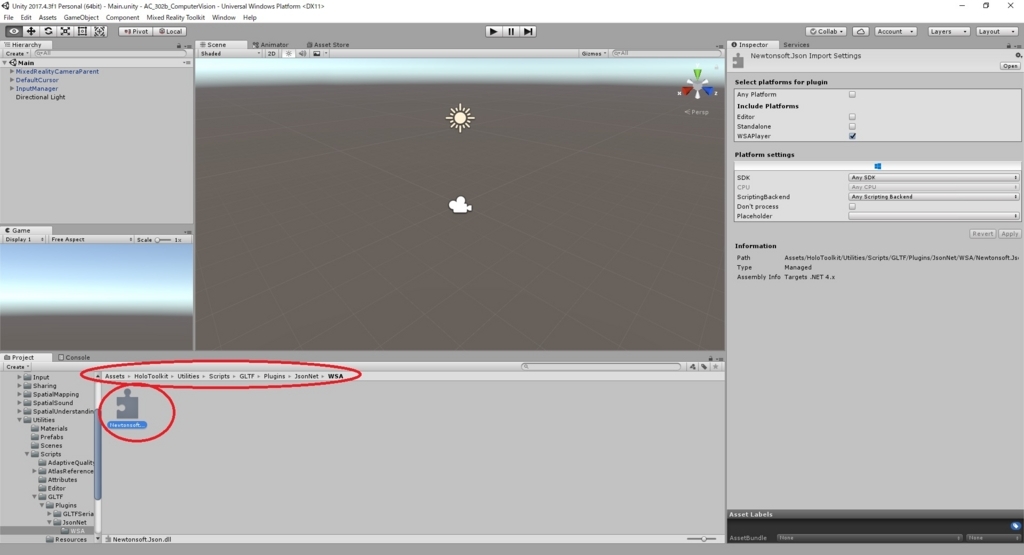Open the Layout dropdown

click(997, 31)
